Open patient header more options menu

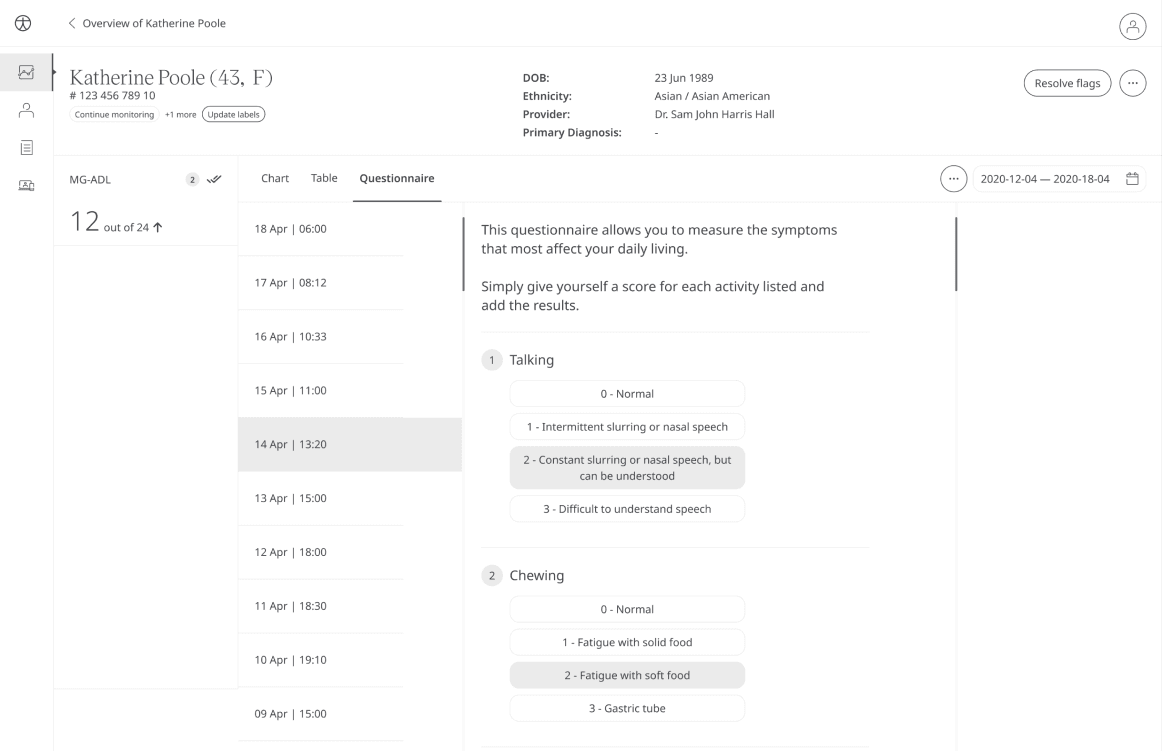click(x=1132, y=83)
